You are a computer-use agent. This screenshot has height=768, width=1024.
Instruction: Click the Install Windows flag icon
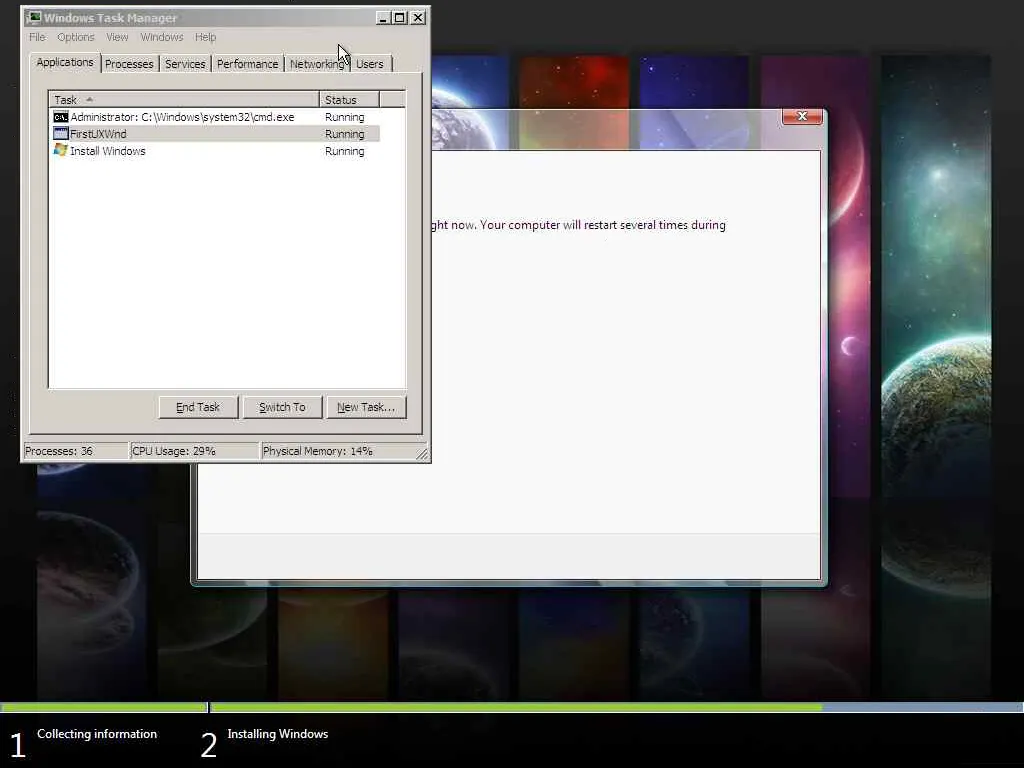[x=61, y=150]
